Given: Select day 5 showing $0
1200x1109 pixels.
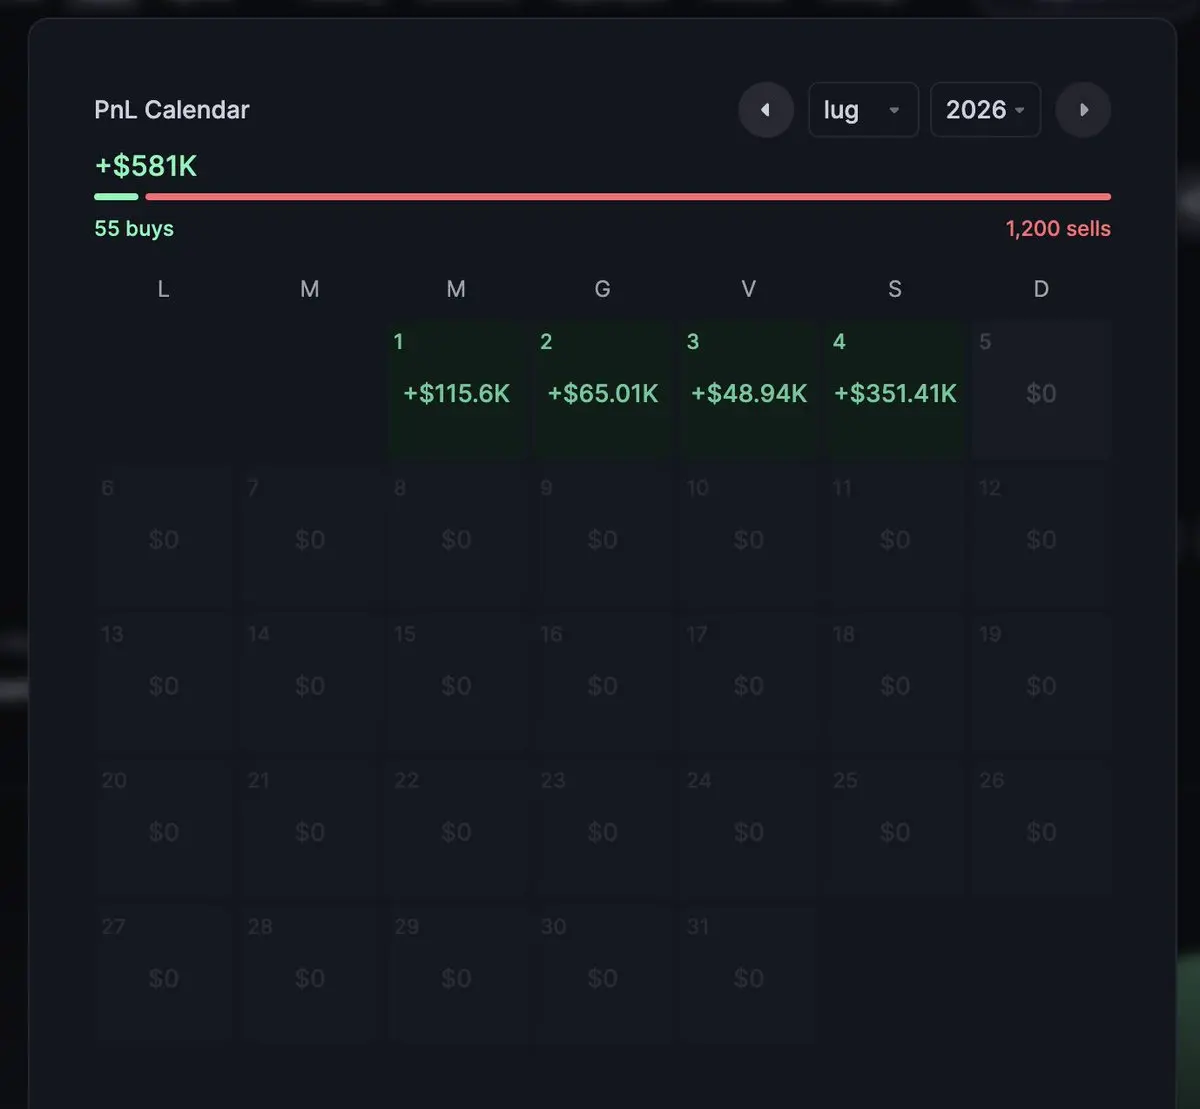Looking at the screenshot, I should click(1041, 390).
